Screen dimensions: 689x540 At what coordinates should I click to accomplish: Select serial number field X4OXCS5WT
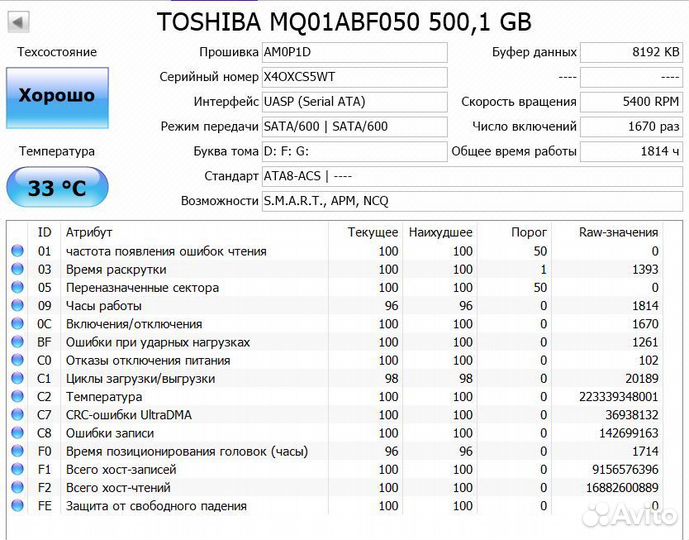coord(355,77)
